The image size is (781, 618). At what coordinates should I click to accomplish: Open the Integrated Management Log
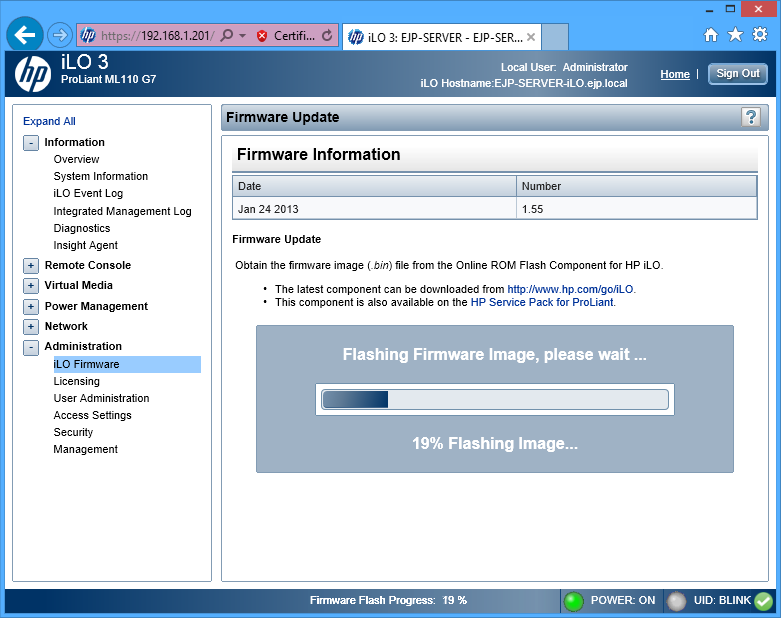123,211
